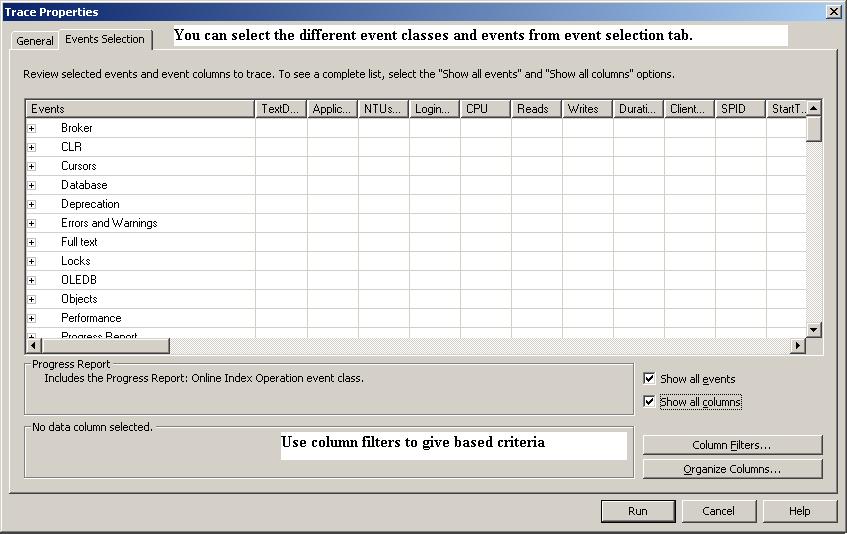Expand the Locks event category
This screenshot has height=534, width=847.
pyautogui.click(x=32, y=261)
